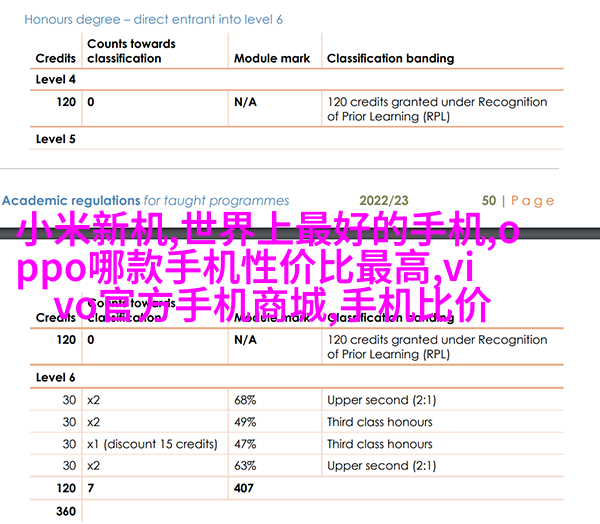Click the 'Classification banding' header above Level 4
The width and height of the screenshot is (600, 524).
pos(391,58)
